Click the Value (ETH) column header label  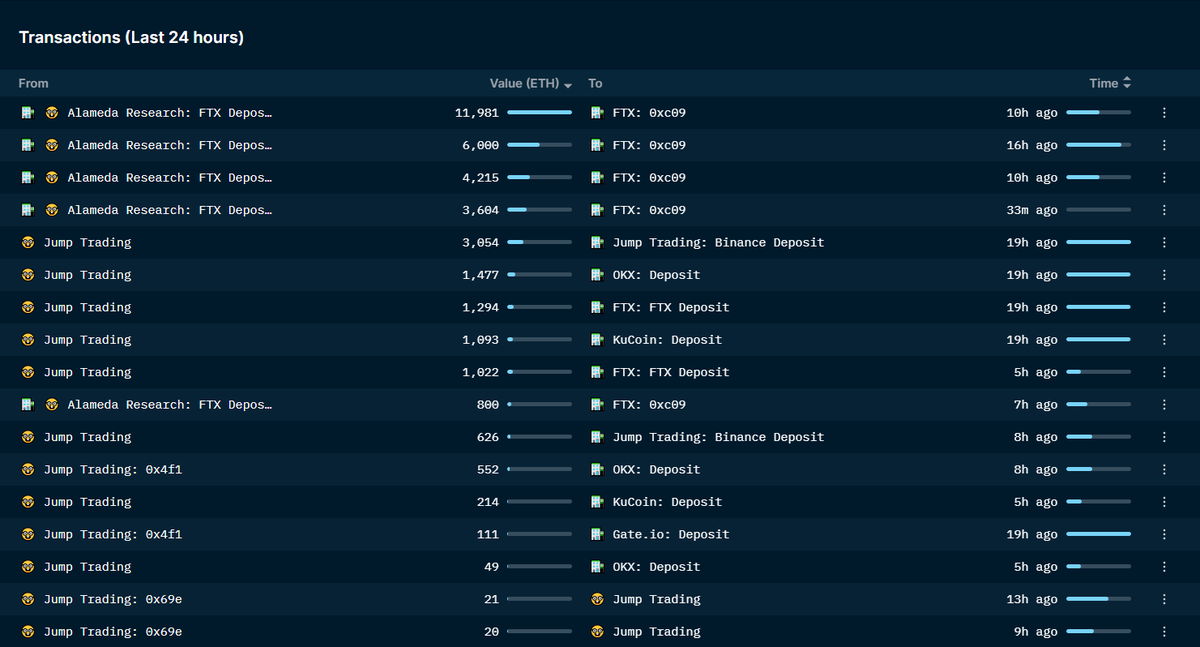click(524, 83)
